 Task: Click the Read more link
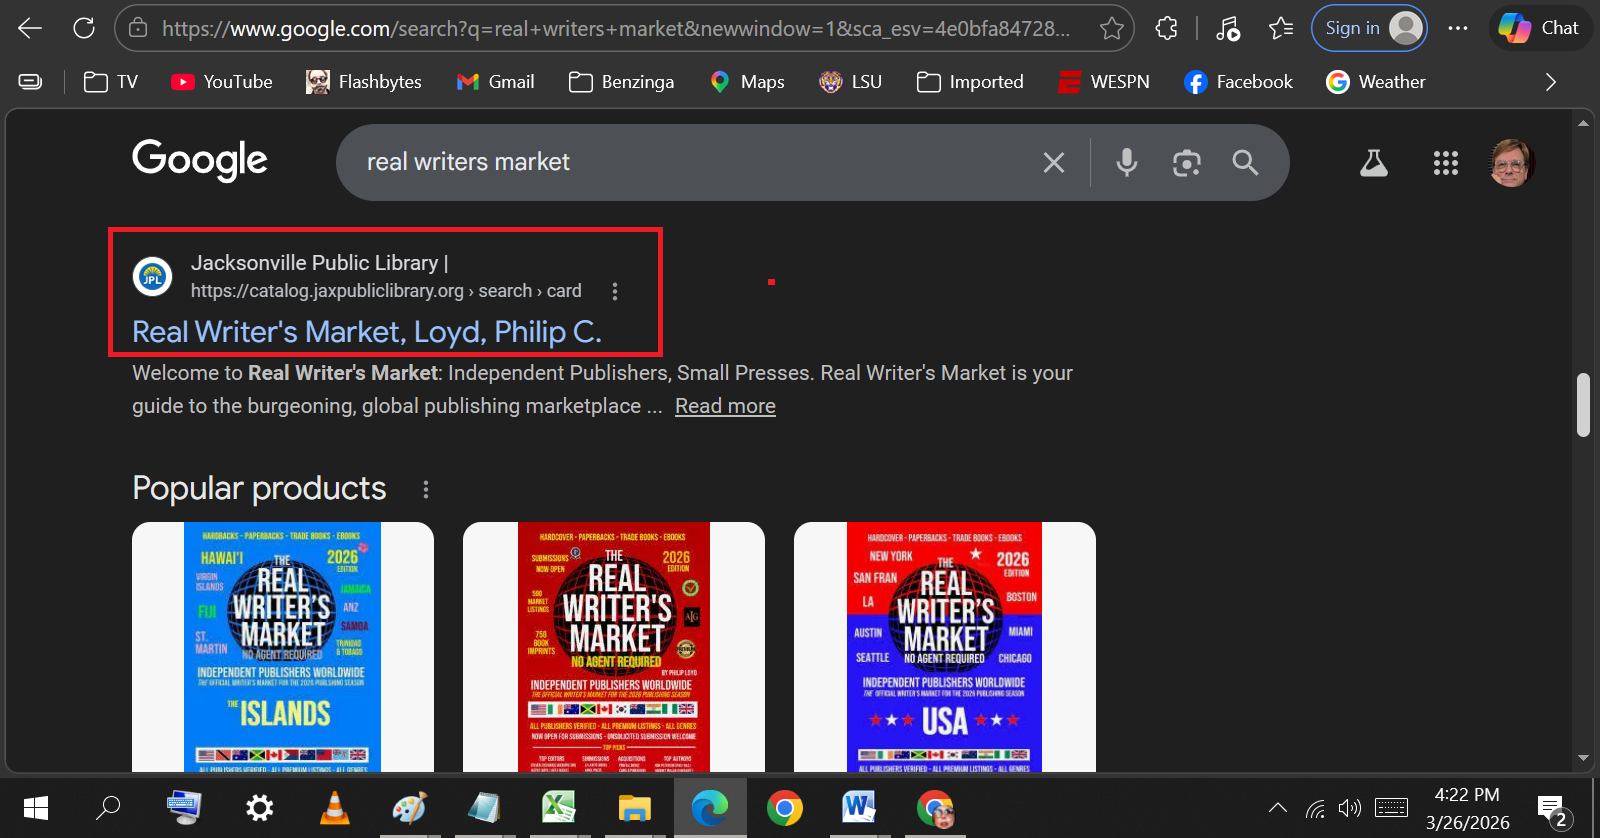pos(725,406)
